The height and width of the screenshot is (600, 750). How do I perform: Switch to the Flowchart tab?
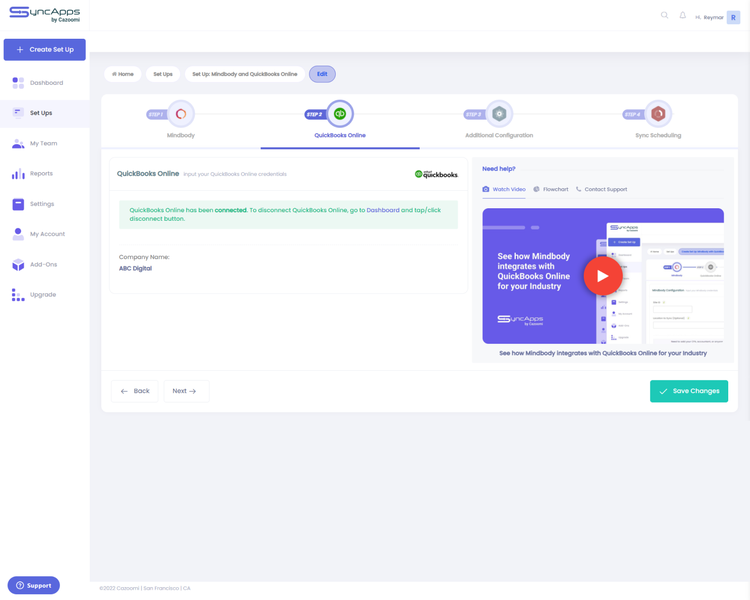(x=551, y=189)
